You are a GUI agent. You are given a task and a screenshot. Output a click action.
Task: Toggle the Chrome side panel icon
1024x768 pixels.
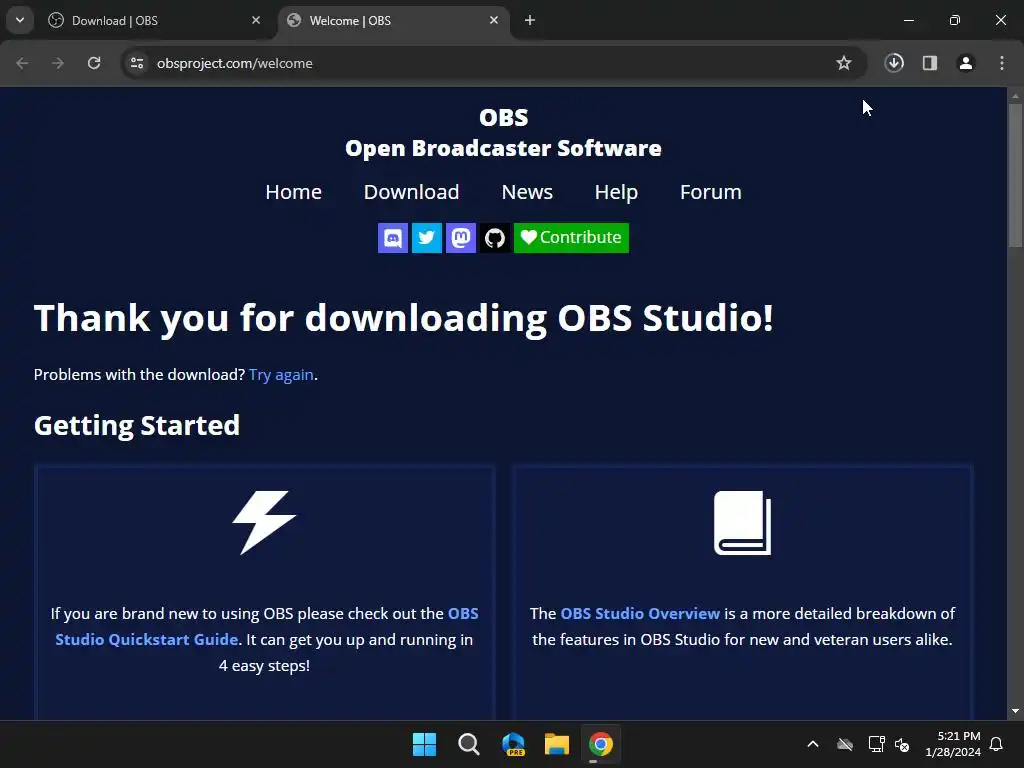[x=930, y=63]
